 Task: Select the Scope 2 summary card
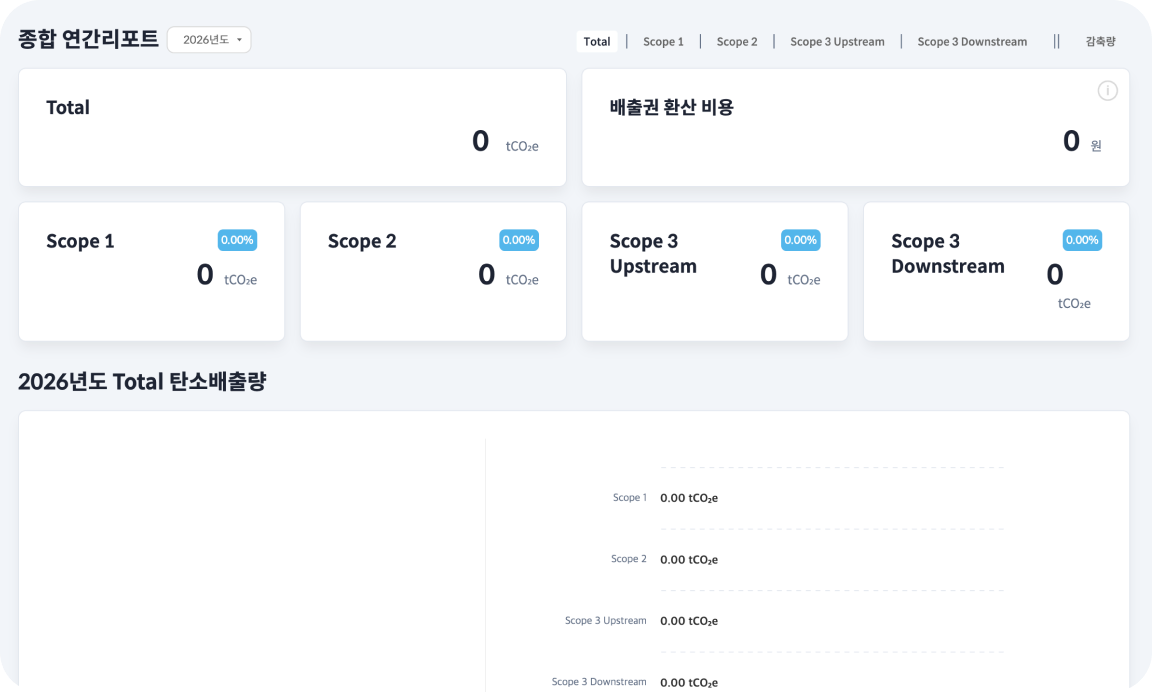point(433,272)
